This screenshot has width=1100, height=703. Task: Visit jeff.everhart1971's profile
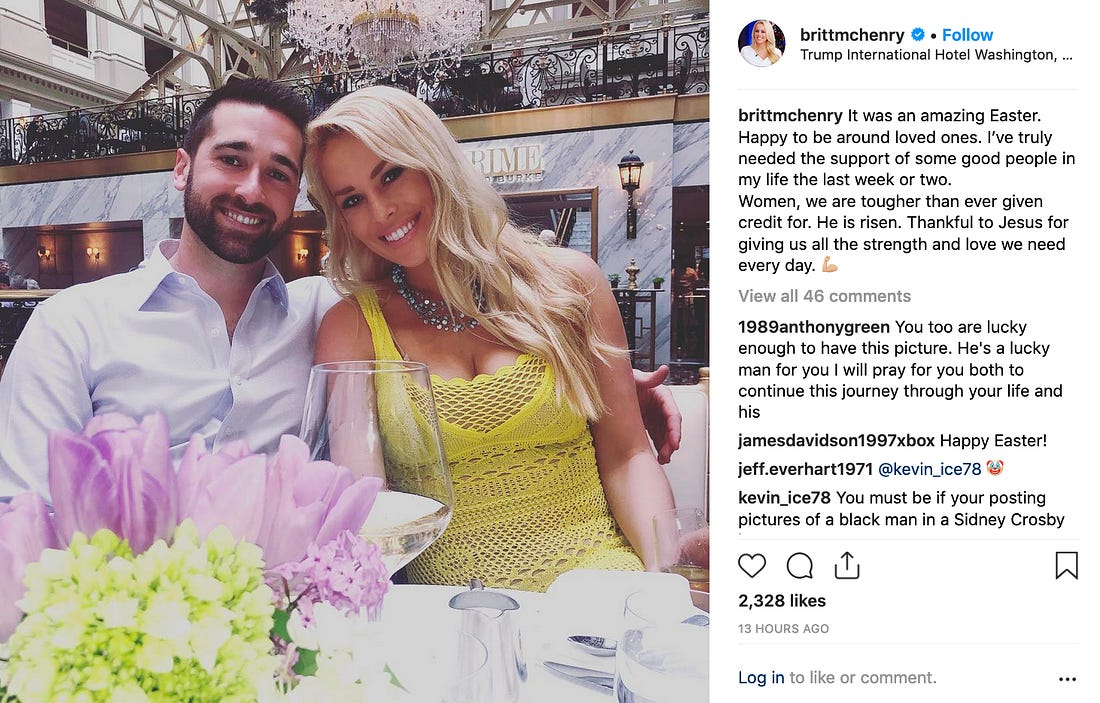[805, 469]
